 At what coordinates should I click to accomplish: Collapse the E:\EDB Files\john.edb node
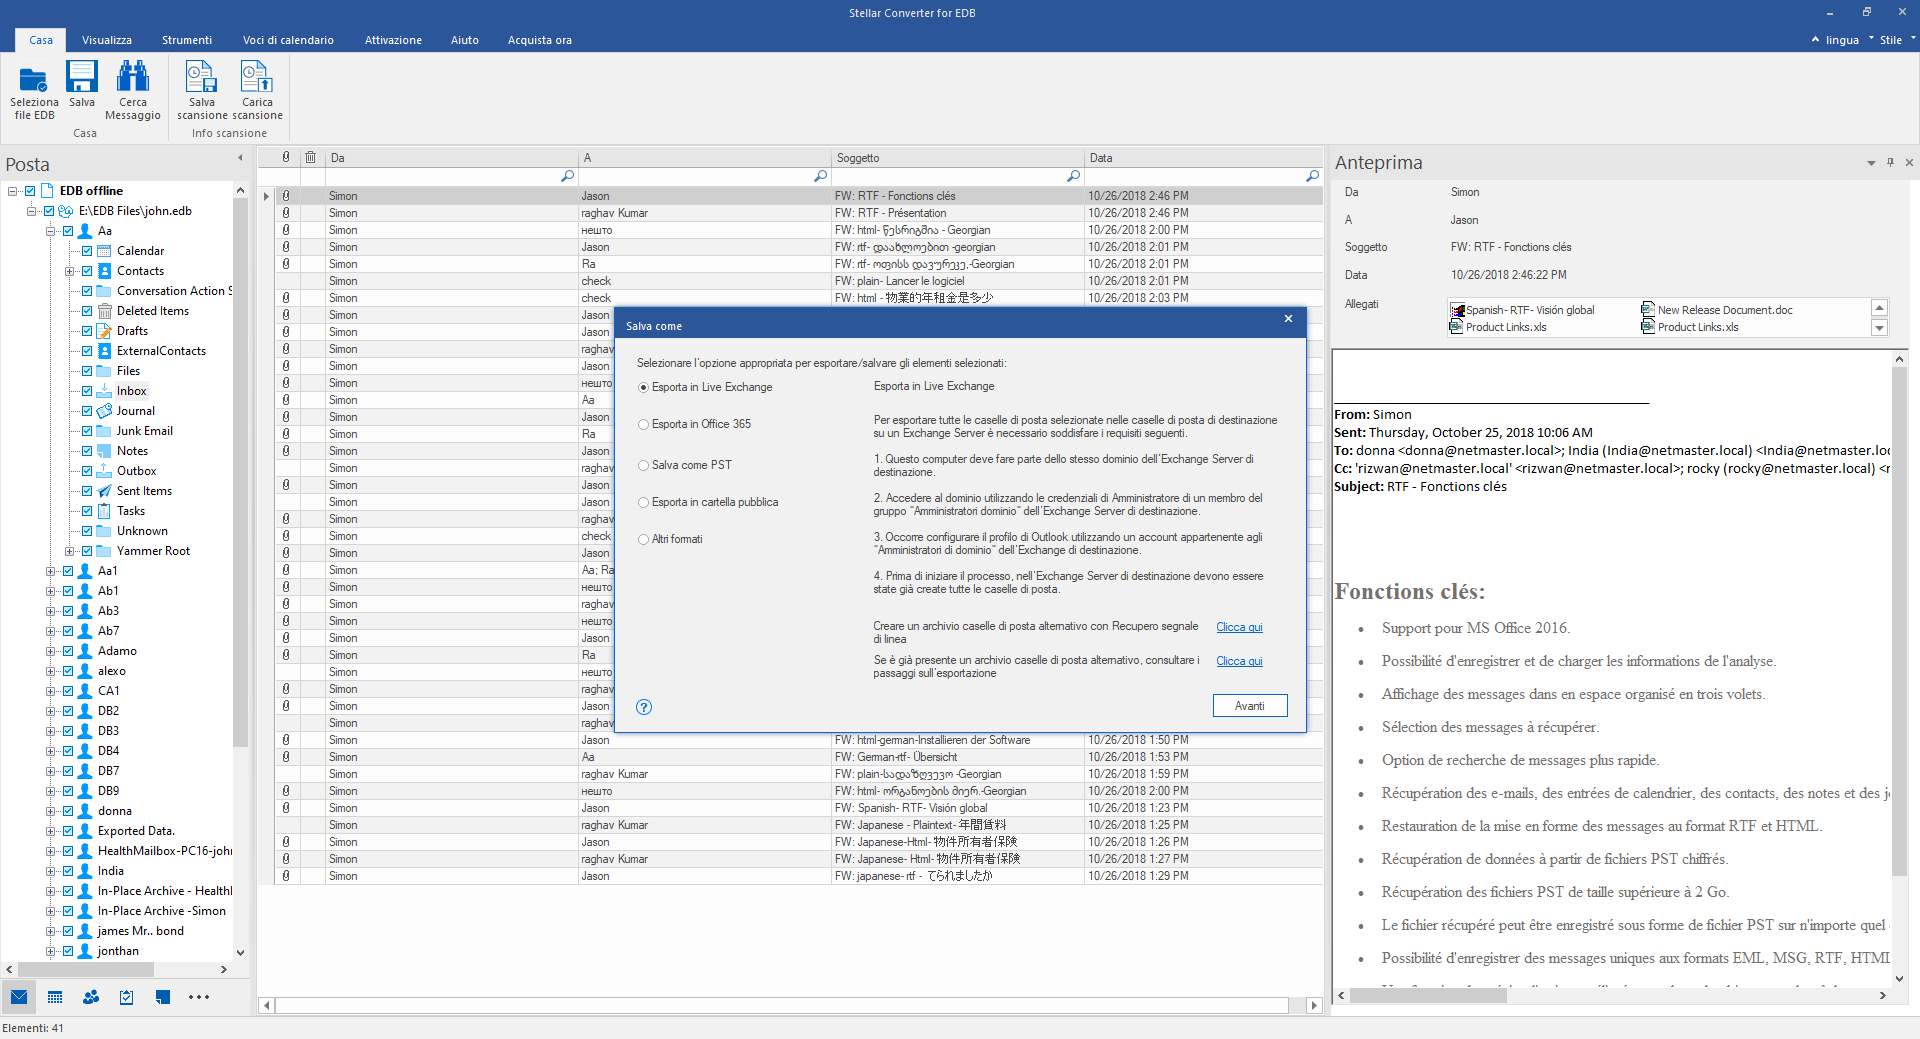32,211
